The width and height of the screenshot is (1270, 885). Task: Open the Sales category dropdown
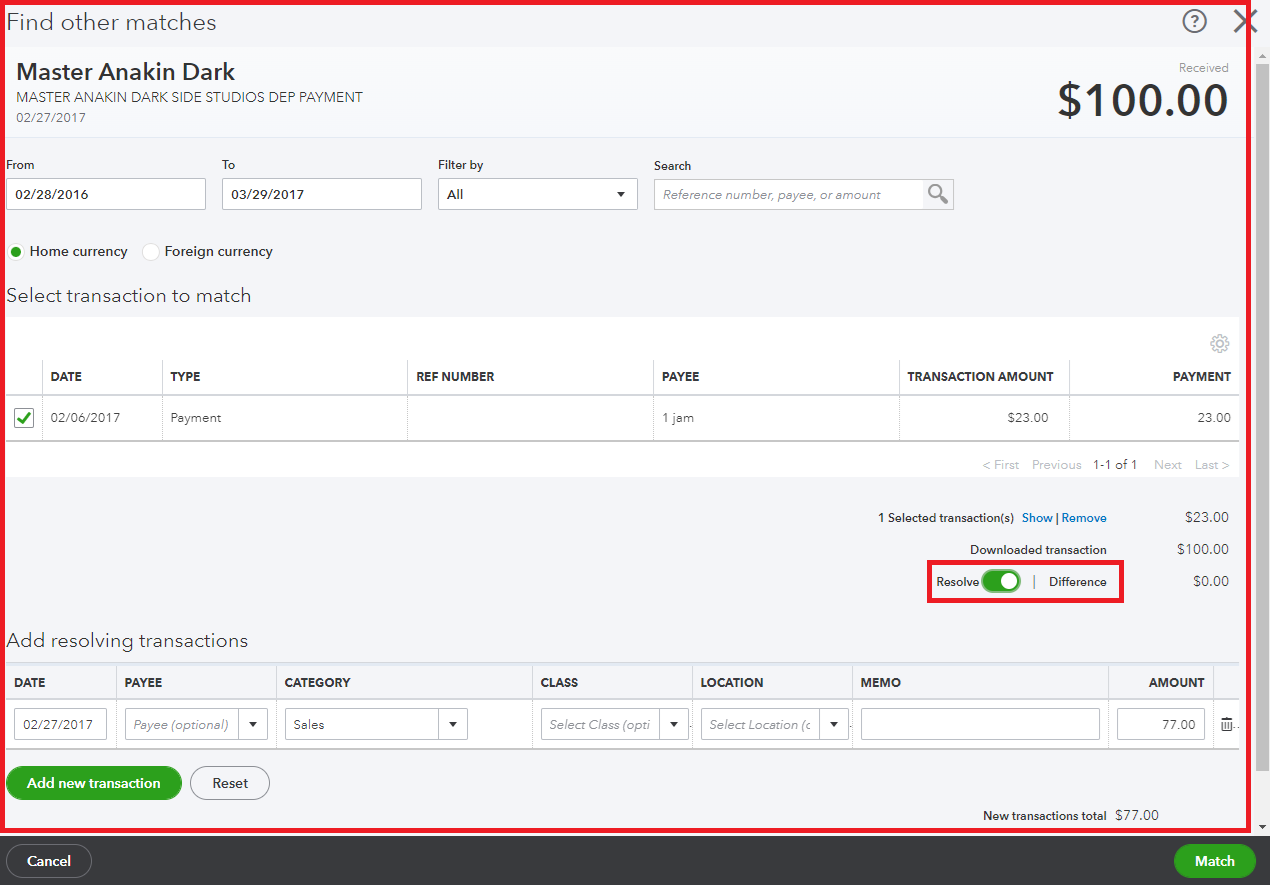click(x=452, y=723)
